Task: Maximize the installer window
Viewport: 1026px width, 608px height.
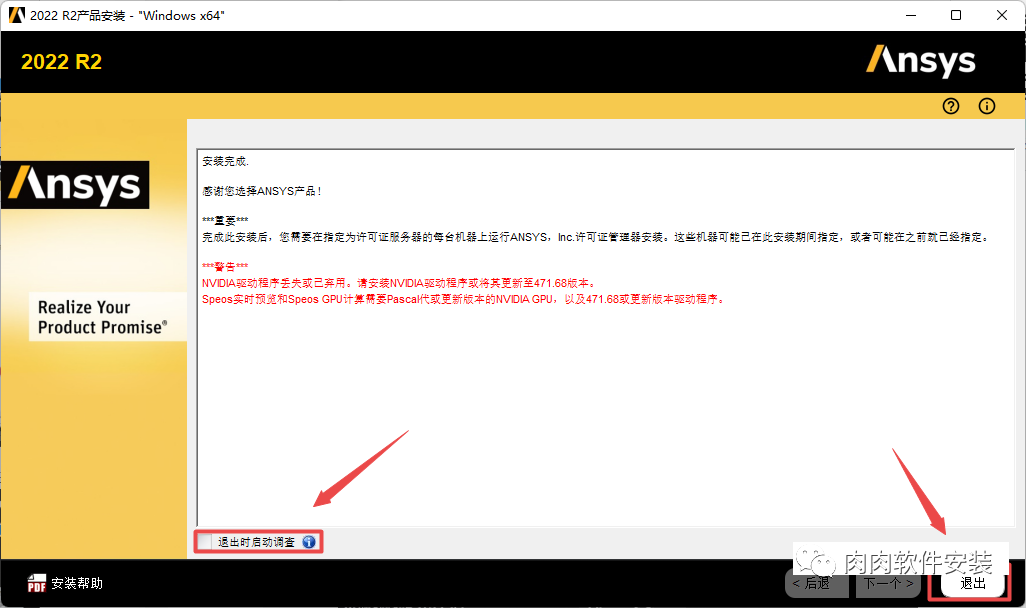Action: [956, 15]
